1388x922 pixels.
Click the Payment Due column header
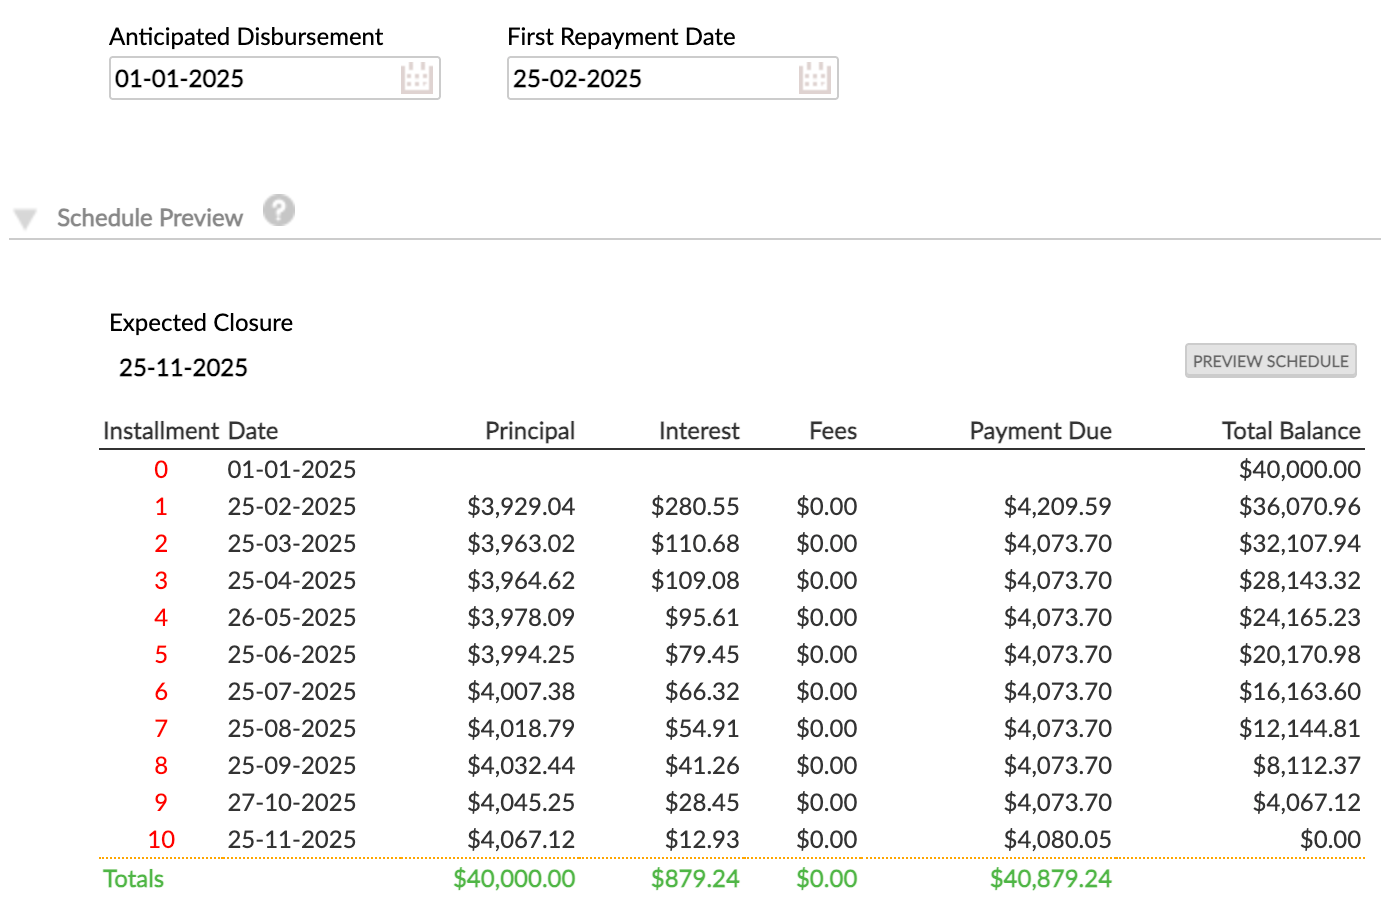point(1040,431)
